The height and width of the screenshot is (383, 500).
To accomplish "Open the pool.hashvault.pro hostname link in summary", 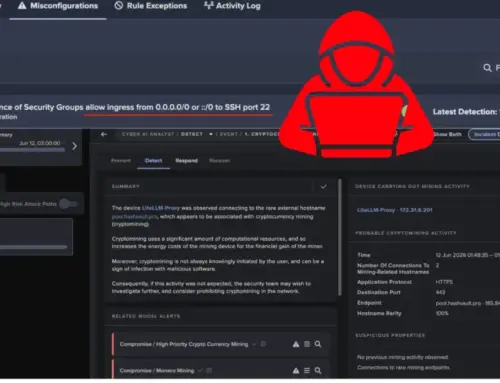I will coord(134,217).
